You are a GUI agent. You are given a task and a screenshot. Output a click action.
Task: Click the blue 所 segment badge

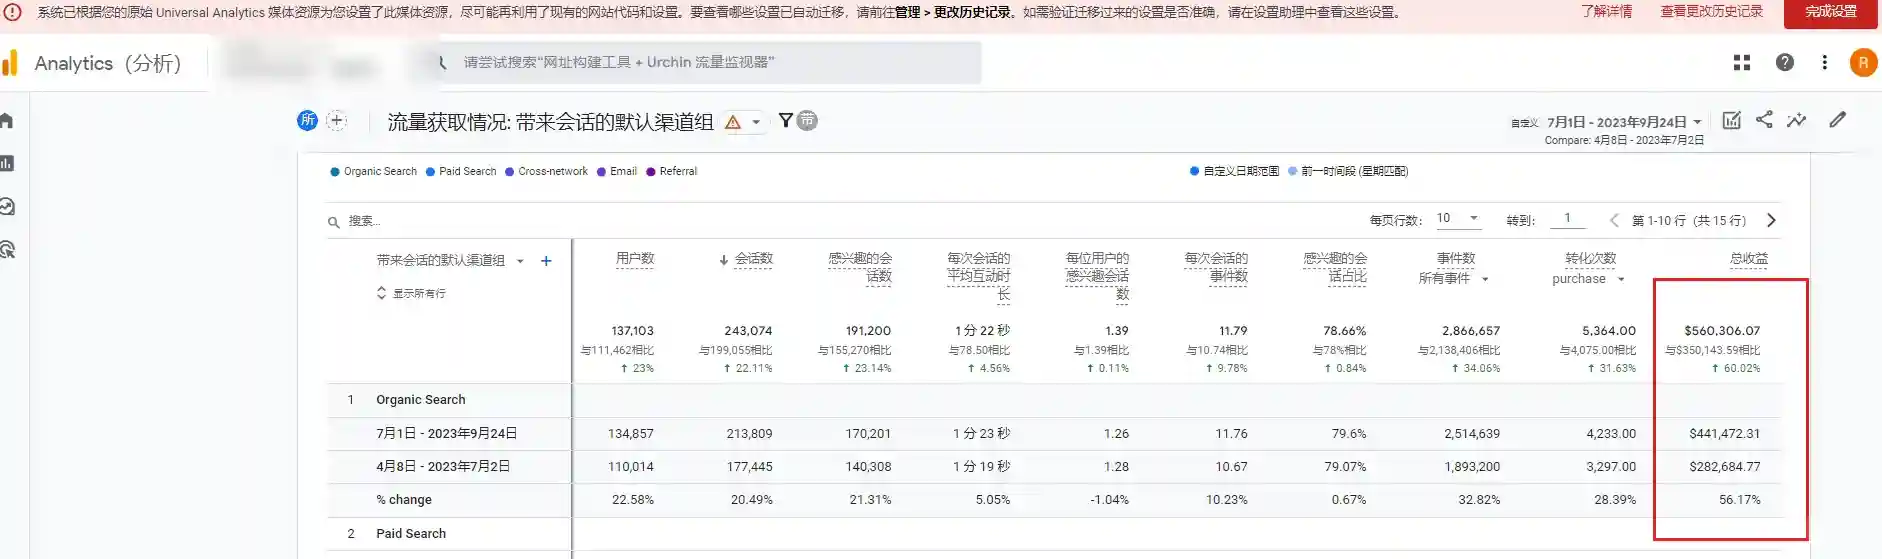tap(307, 121)
